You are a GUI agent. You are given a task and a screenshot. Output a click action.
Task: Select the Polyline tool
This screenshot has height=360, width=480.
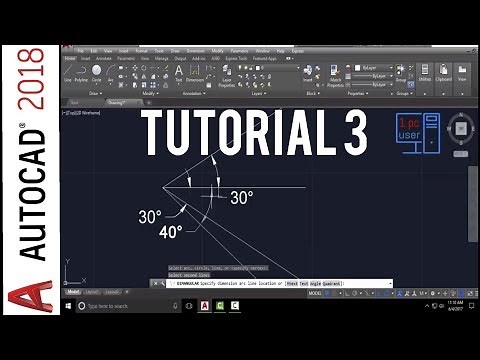point(81,73)
